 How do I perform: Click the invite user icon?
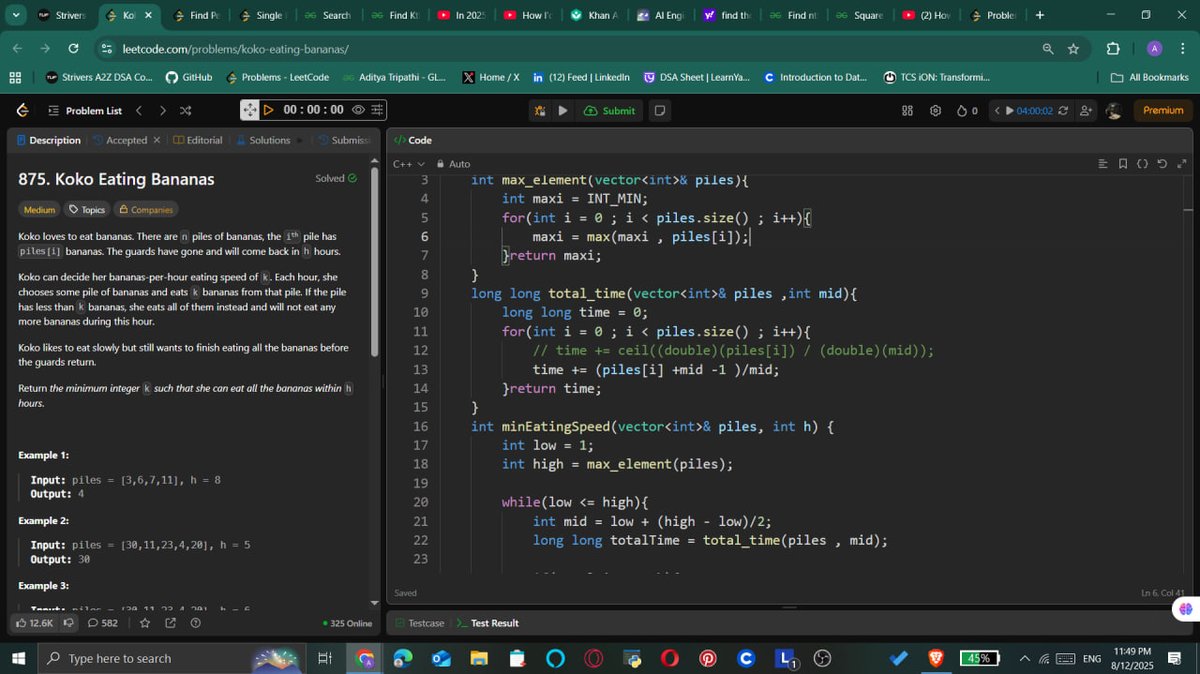point(1086,111)
